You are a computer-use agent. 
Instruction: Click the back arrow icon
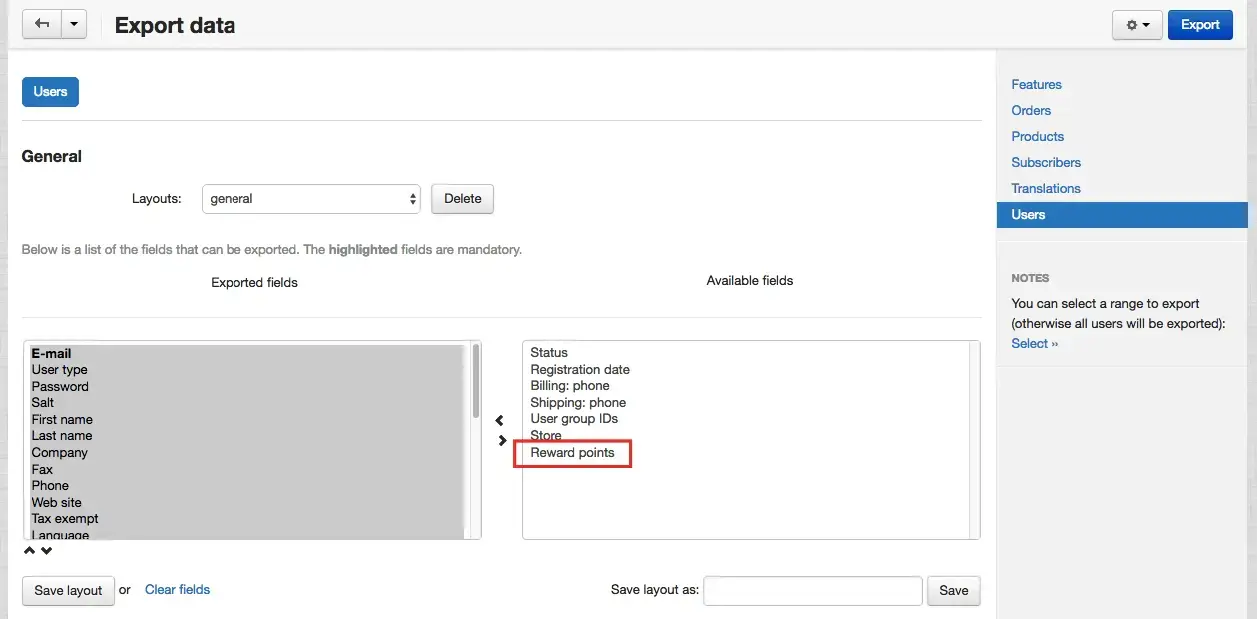tap(41, 24)
